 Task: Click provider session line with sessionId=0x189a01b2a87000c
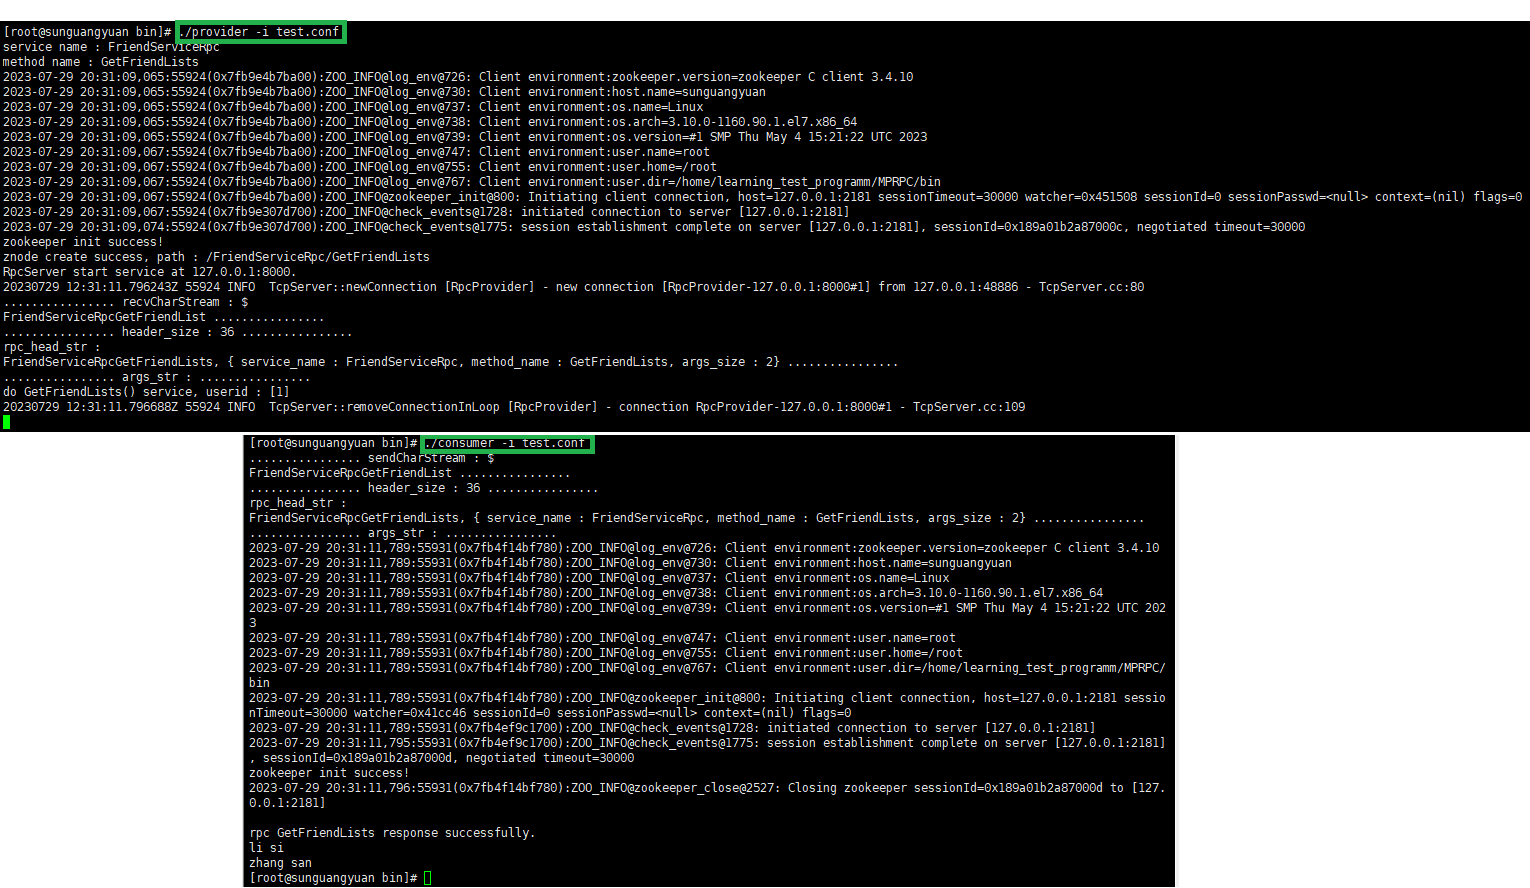coord(654,227)
